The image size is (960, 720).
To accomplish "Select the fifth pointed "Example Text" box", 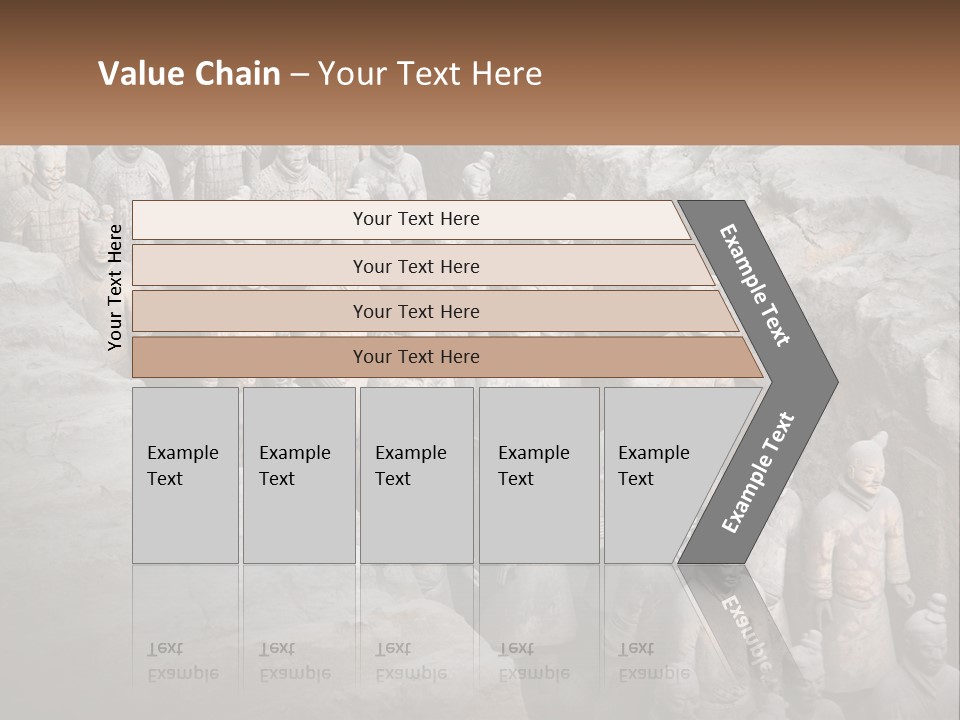I will 660,475.
